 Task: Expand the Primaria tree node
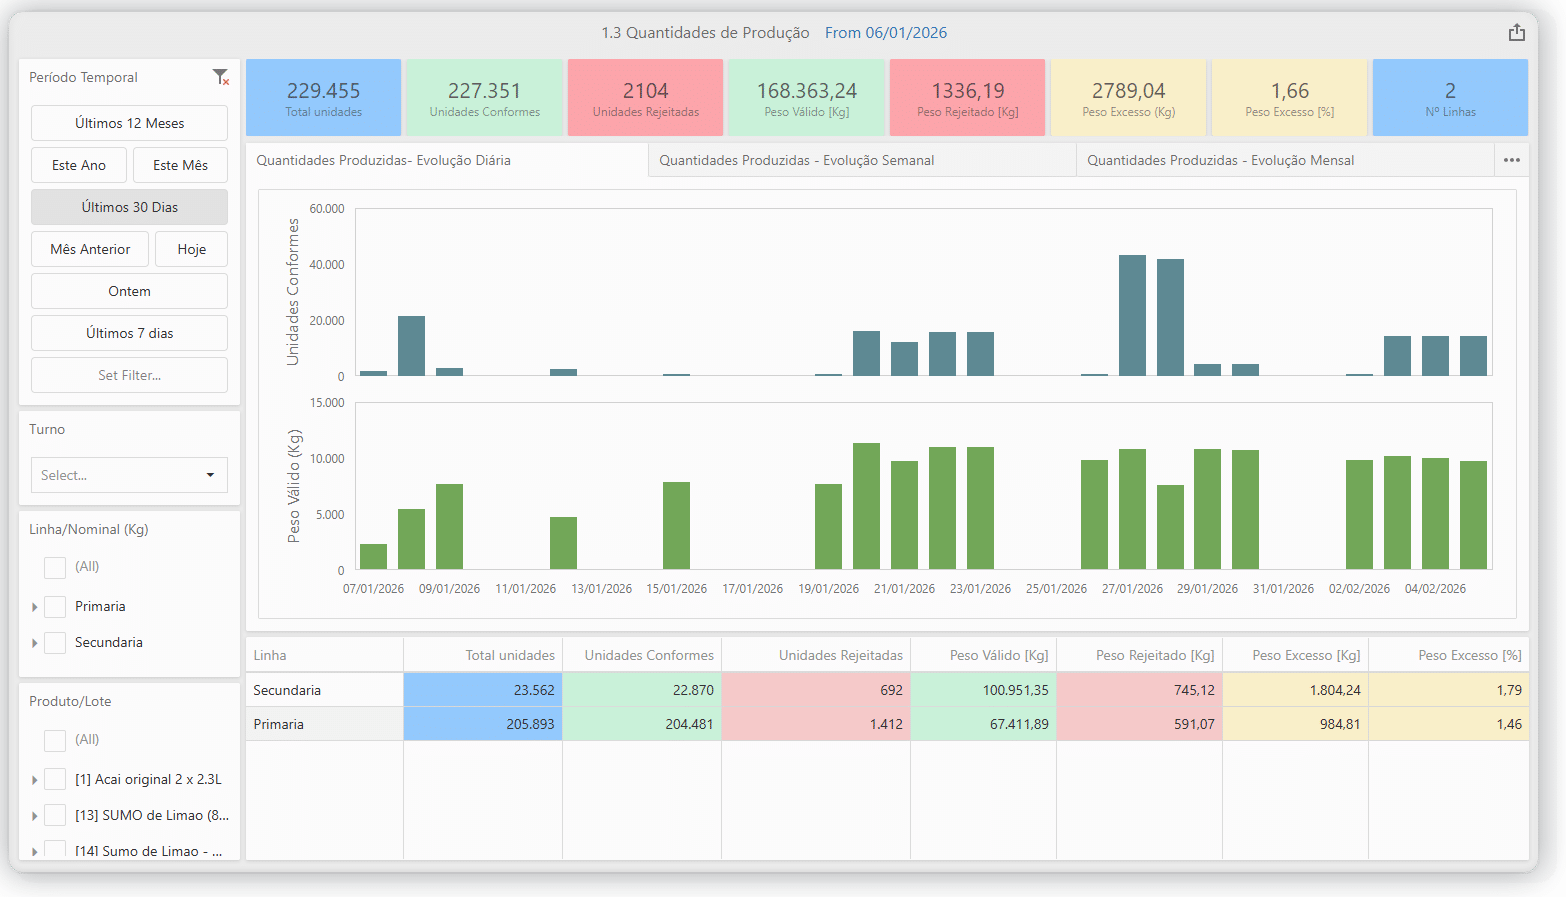[35, 607]
